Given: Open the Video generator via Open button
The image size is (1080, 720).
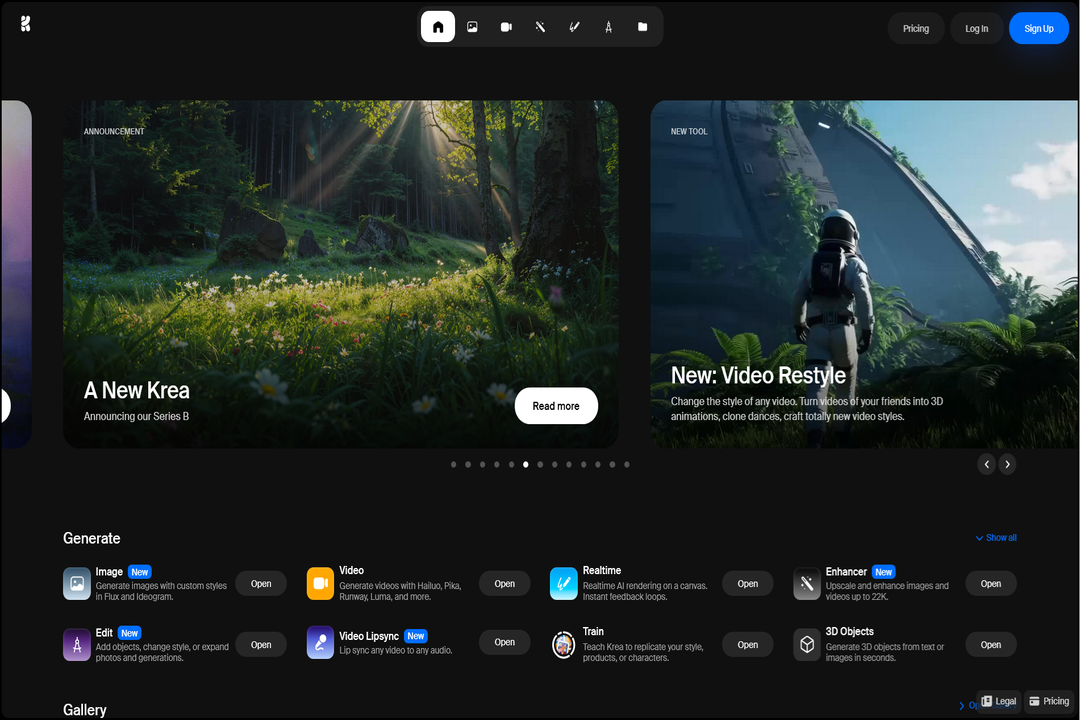Looking at the screenshot, I should point(504,584).
